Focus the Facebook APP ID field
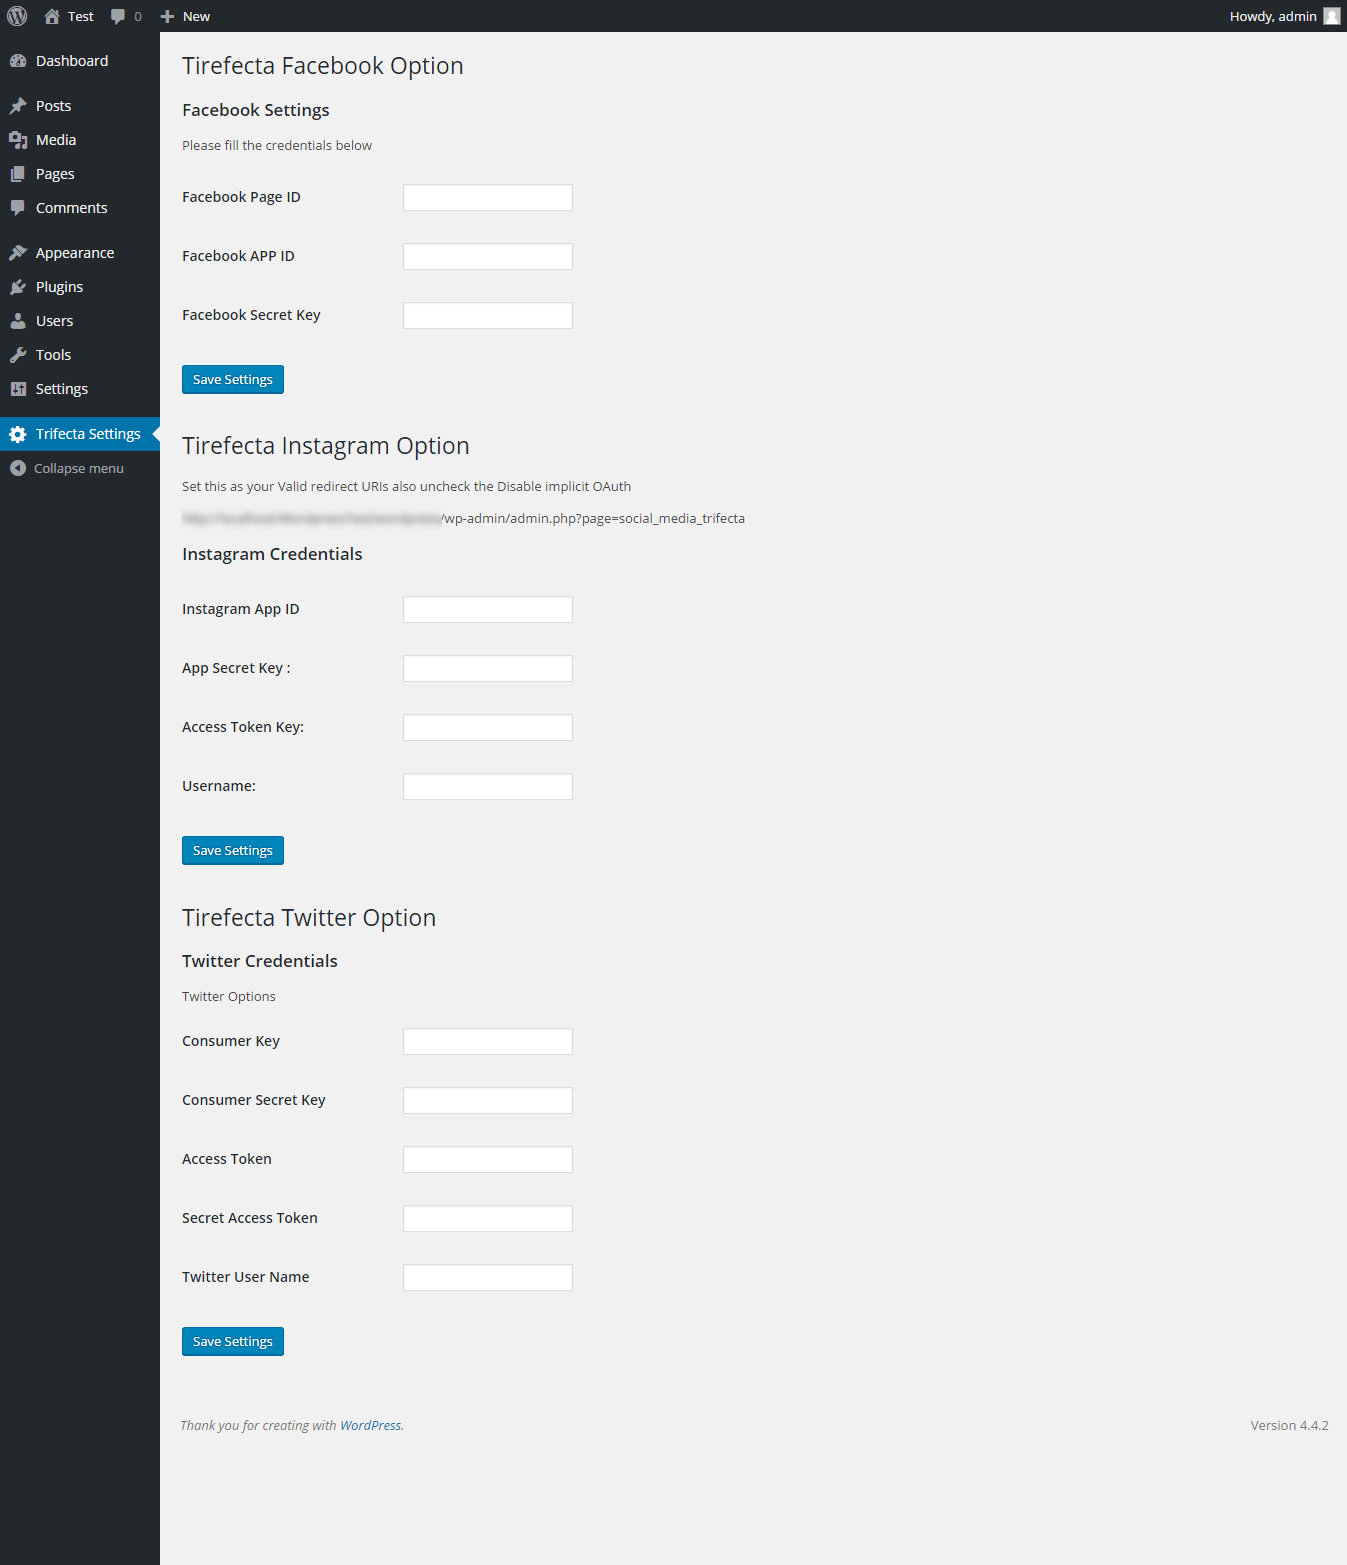 point(488,257)
